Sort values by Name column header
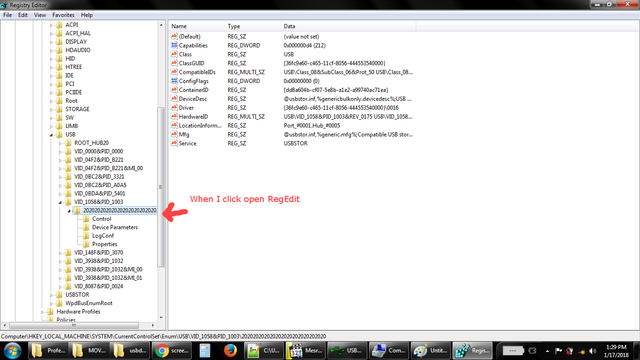640x360 pixels. (x=197, y=26)
